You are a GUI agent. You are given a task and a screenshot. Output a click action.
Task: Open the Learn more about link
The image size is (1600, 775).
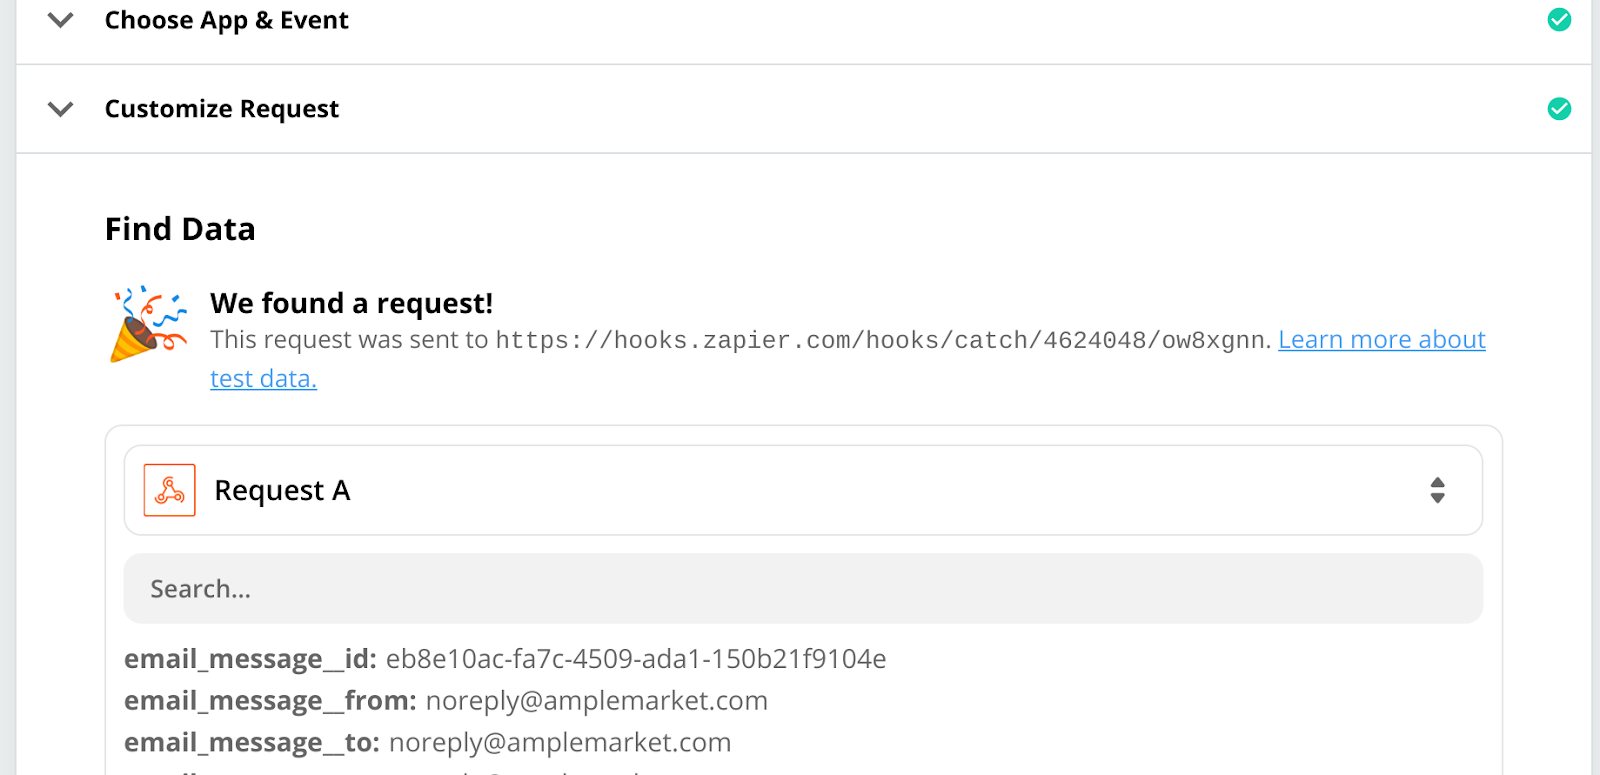pos(1382,340)
